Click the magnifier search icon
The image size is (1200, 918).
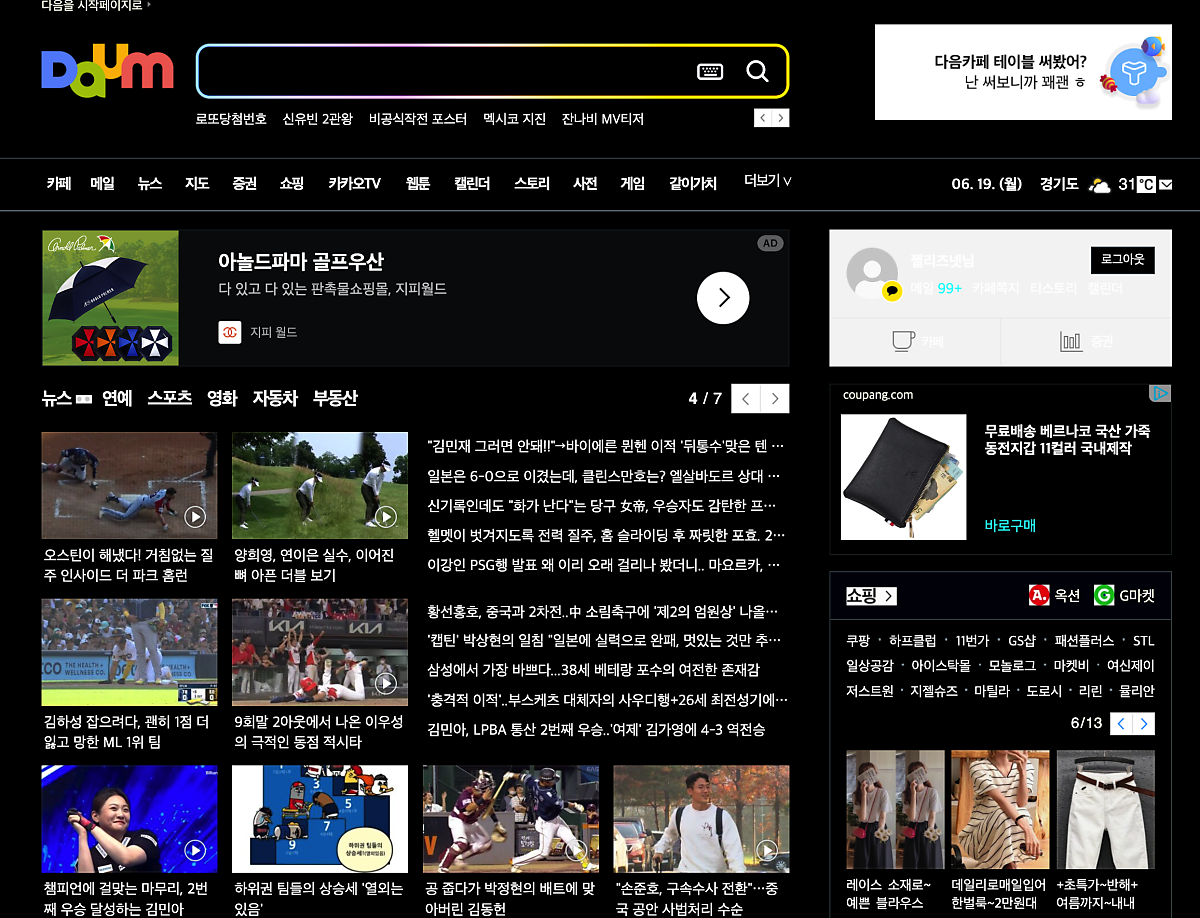757,71
